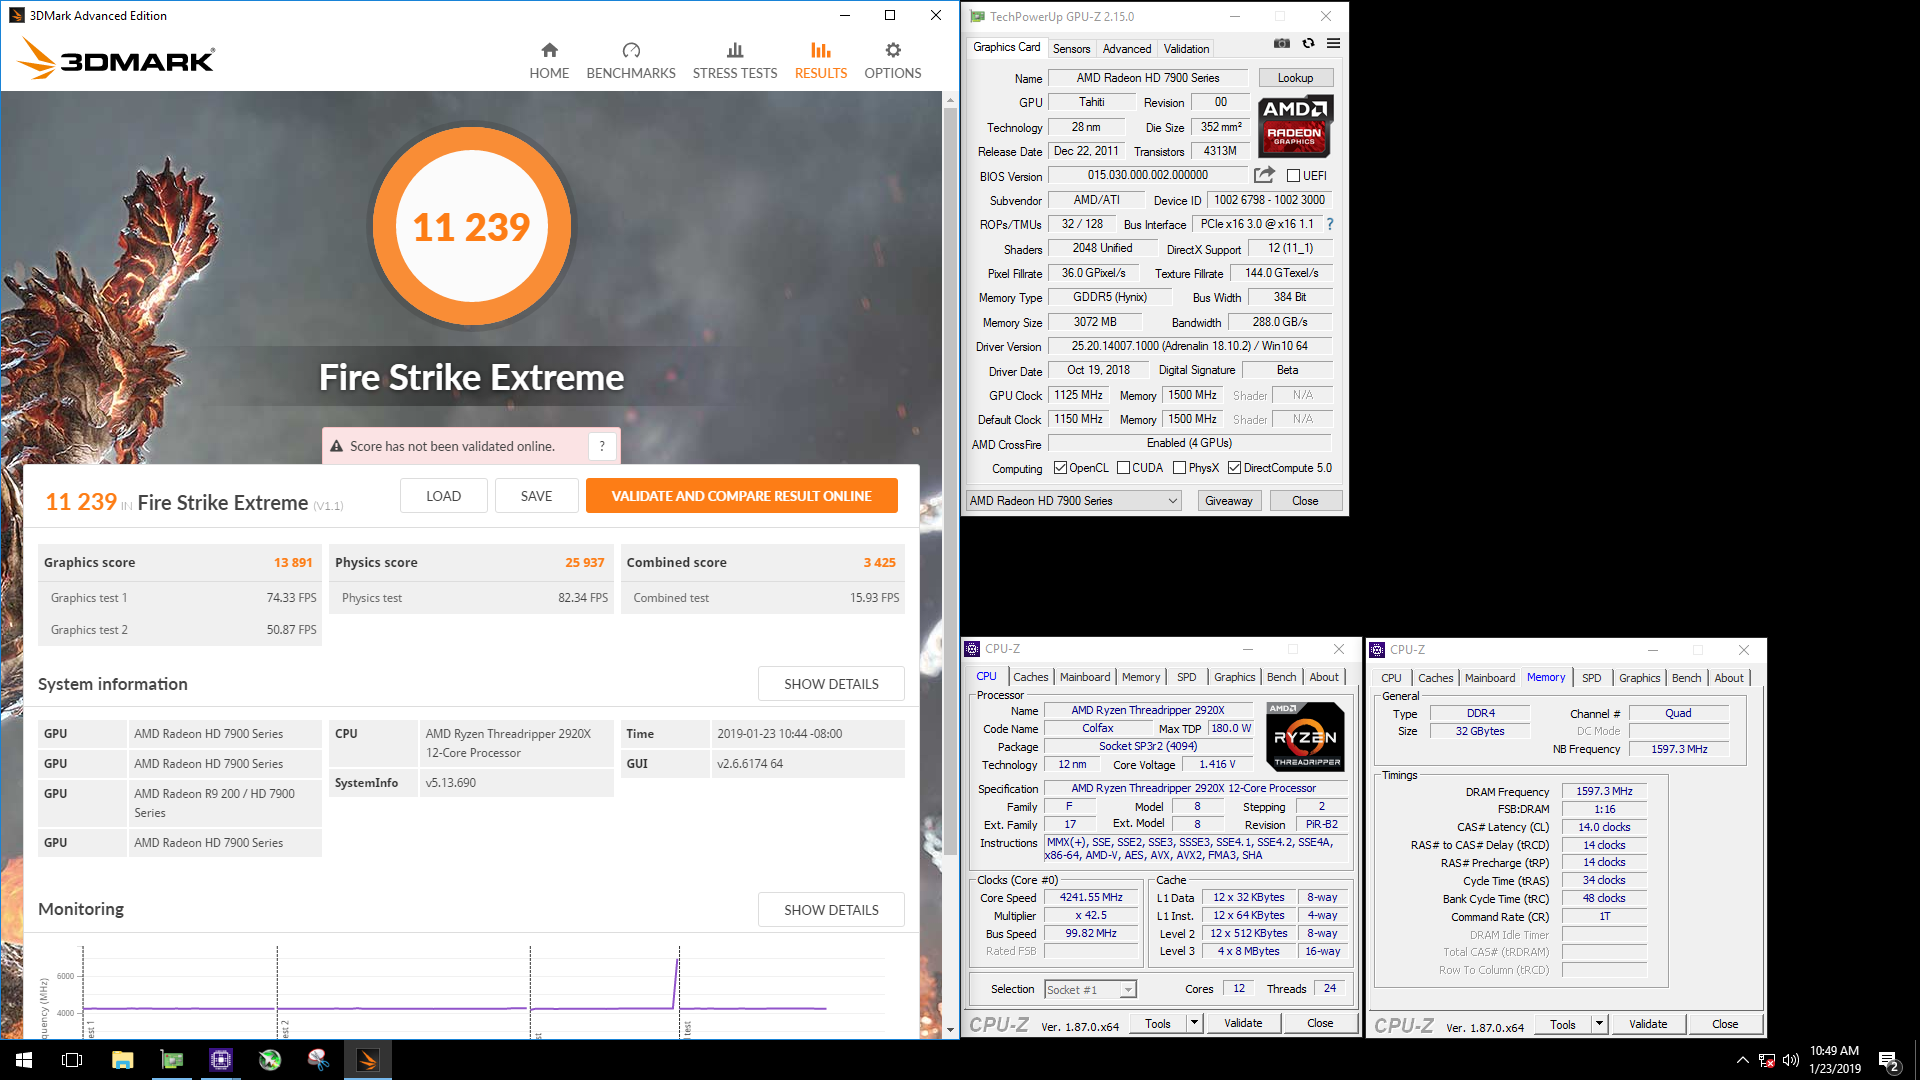The width and height of the screenshot is (1920, 1080).
Task: Click the GPU-Z BIOS Version field
Action: coord(1147,175)
